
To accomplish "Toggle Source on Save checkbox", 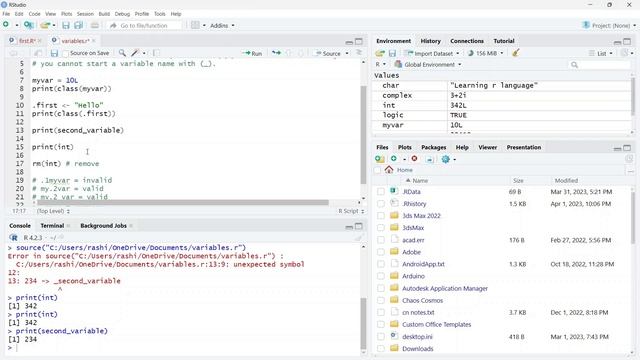I will point(66,53).
